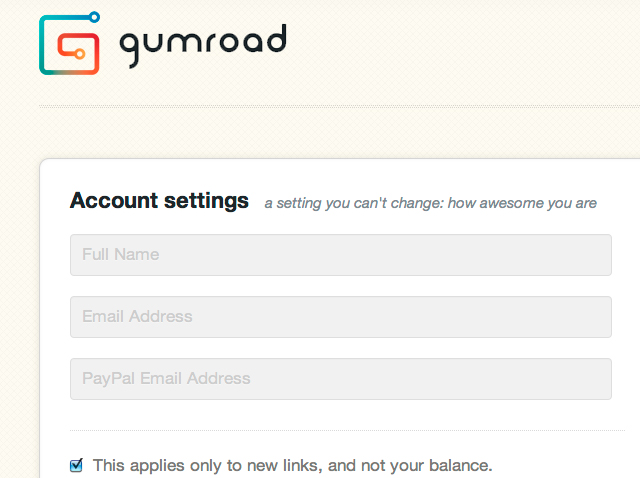Screen dimensions: 640x478
Task: Click the dotted separator below the PayPal field
Action: coord(347,430)
